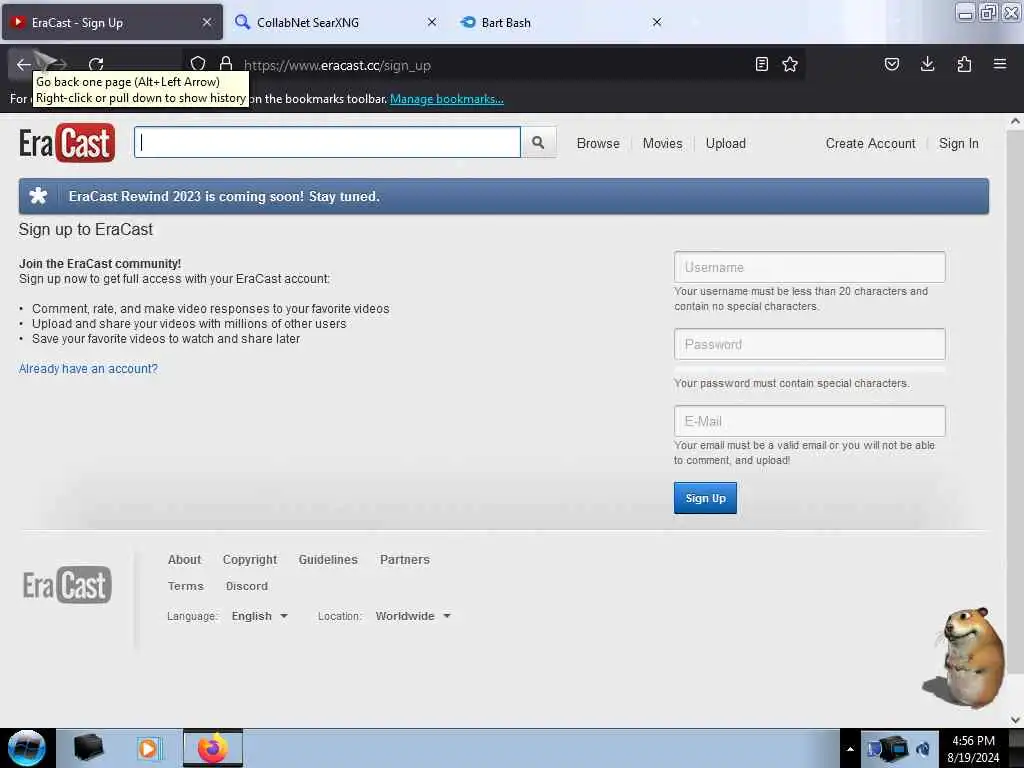This screenshot has width=1024, height=768.
Task: Click the page scrollbar down arrow
Action: click(x=1015, y=719)
